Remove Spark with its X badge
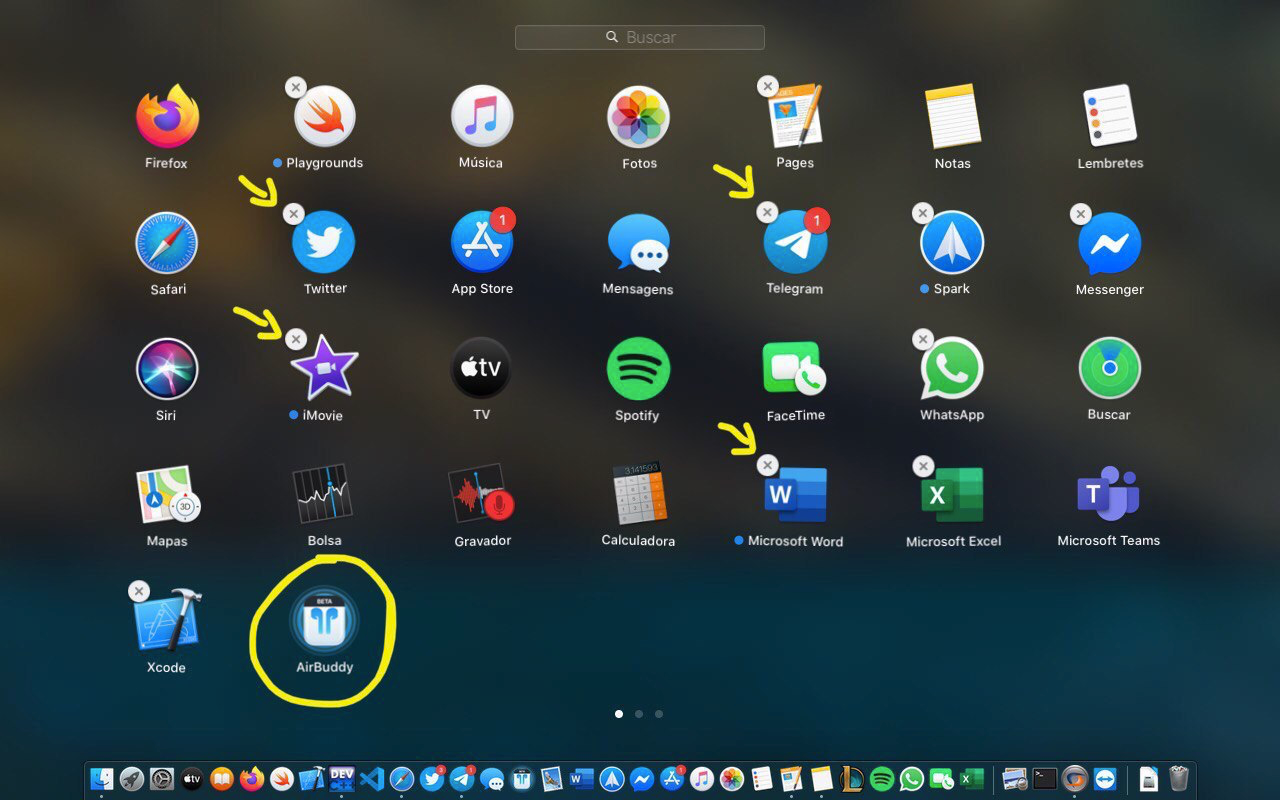1280x800 pixels. [923, 213]
